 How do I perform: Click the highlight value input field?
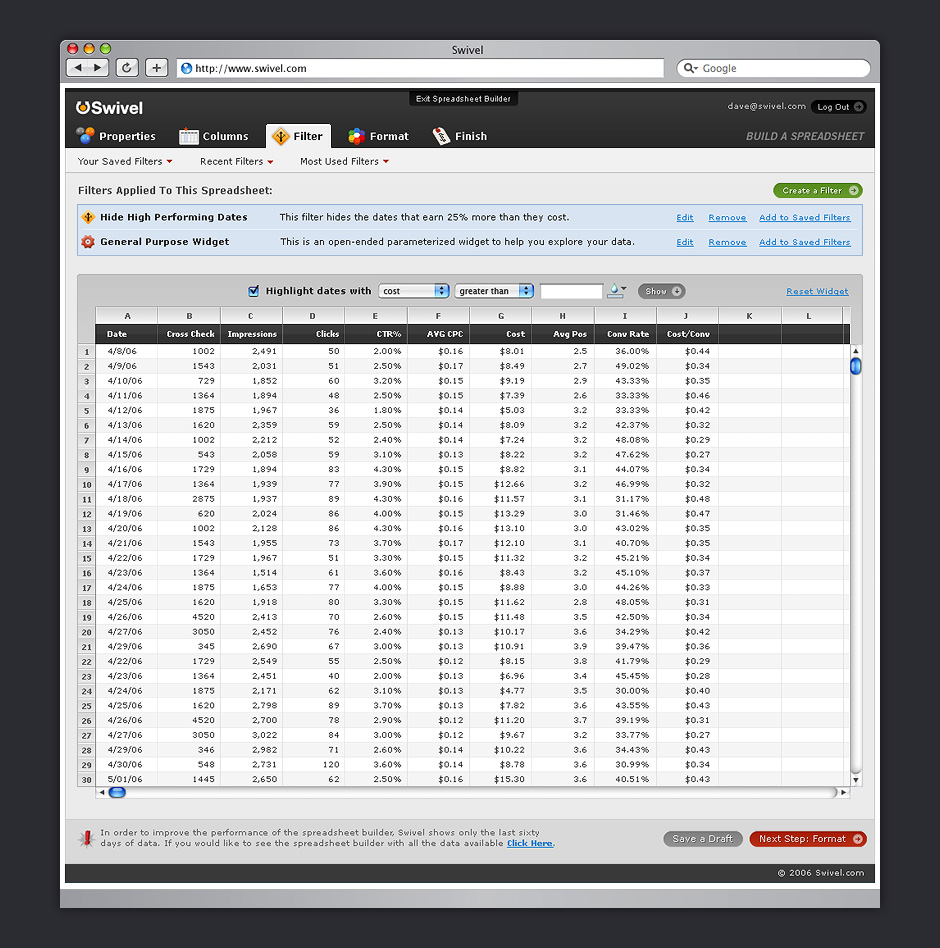(x=571, y=291)
